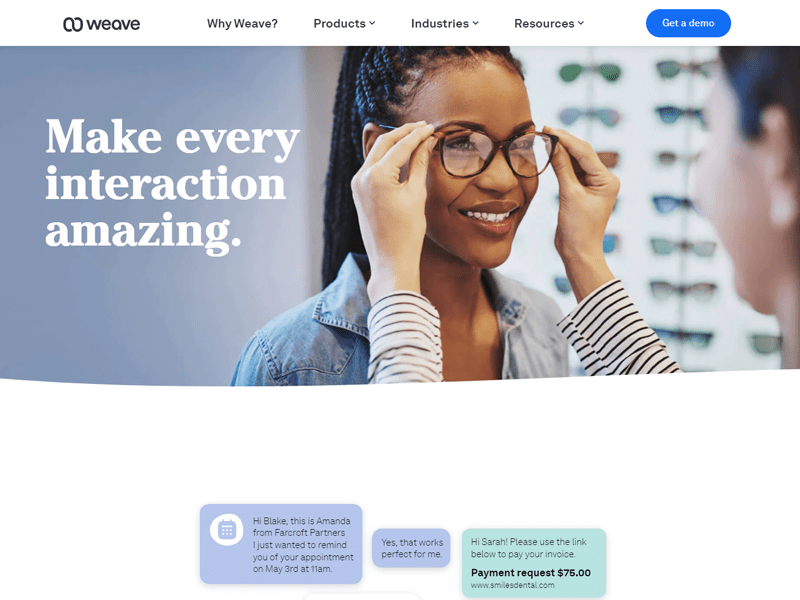Expand the Resources dropdown menu

pyautogui.click(x=549, y=23)
